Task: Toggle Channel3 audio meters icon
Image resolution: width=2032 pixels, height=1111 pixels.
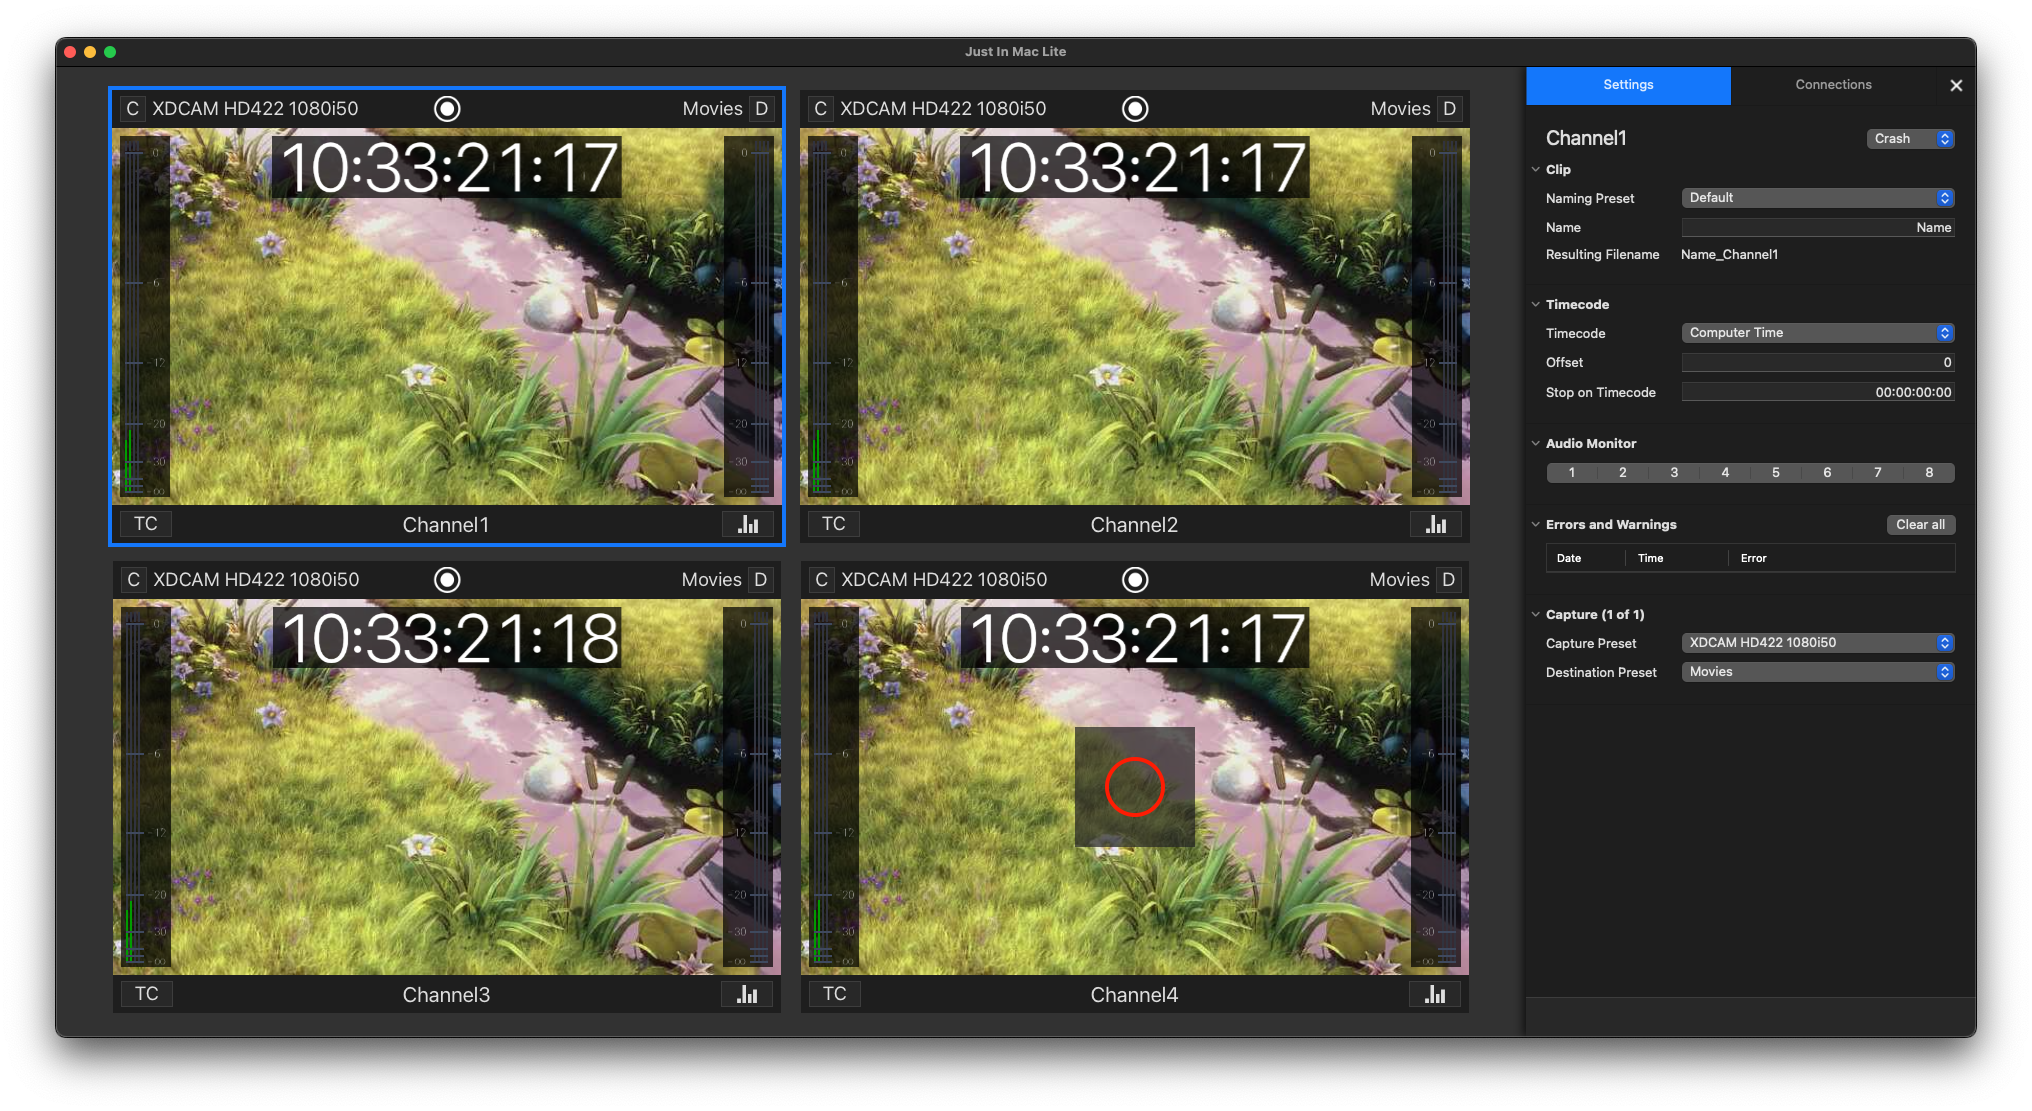Action: click(747, 994)
